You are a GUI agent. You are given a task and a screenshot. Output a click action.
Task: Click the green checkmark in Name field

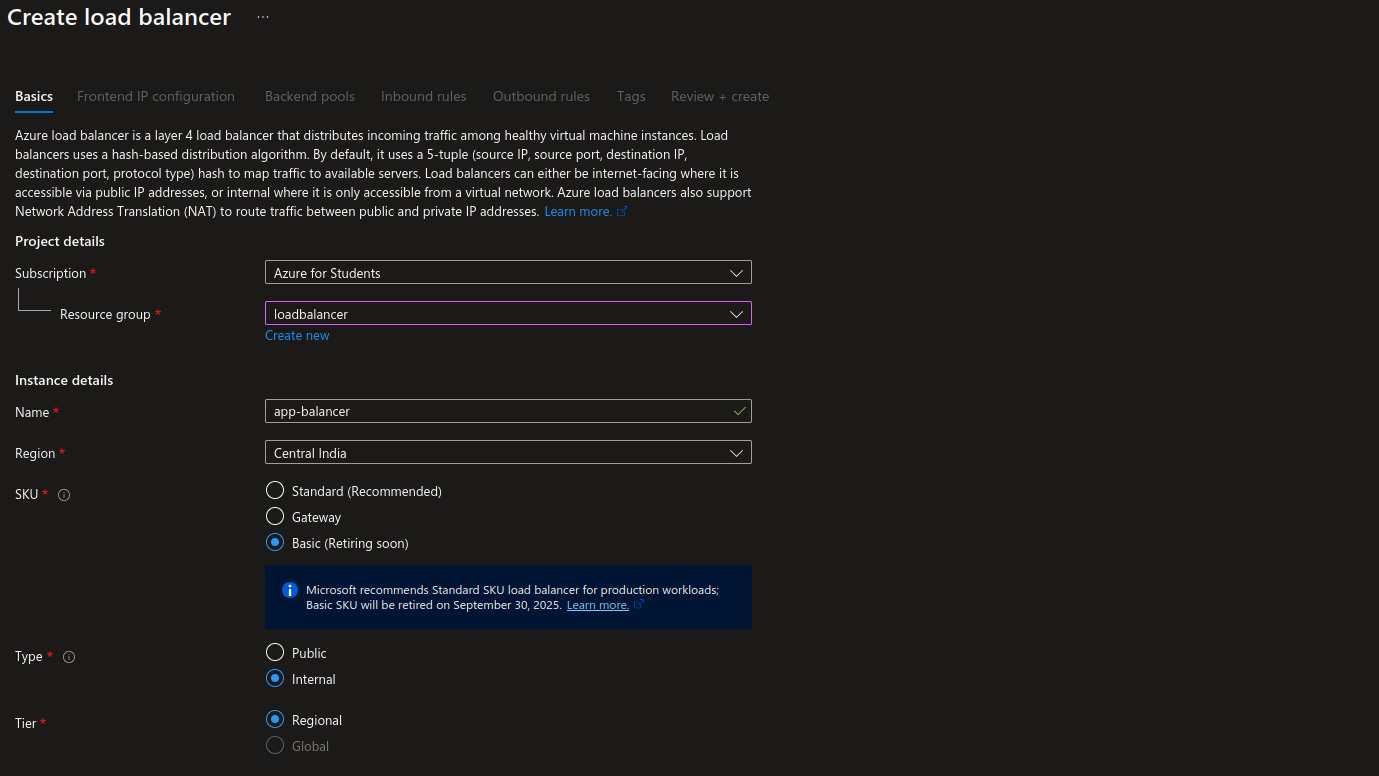click(x=739, y=411)
